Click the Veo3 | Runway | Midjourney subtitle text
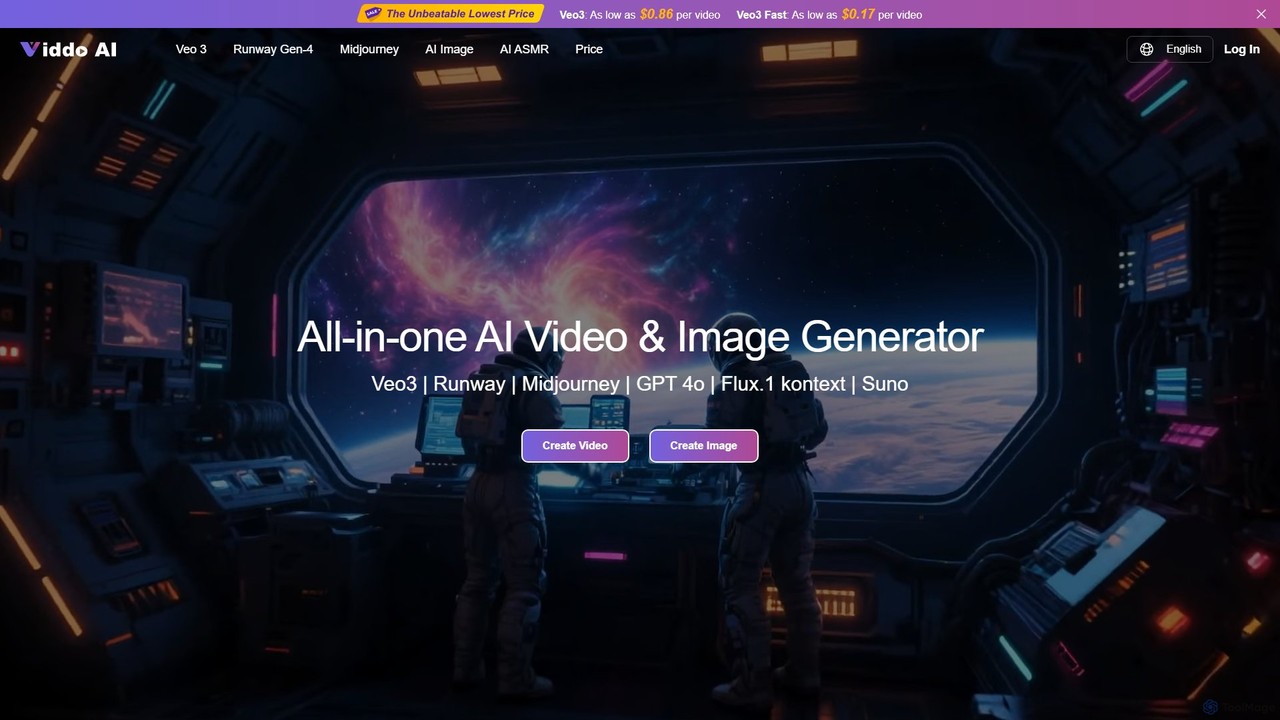Screen dimensions: 1280x720 coord(640,384)
